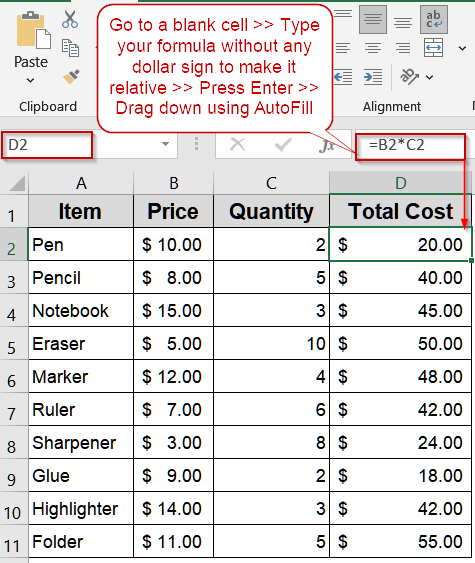This screenshot has height=563, width=475.
Task: Expand the Name Box dropdown
Action: tap(165, 144)
